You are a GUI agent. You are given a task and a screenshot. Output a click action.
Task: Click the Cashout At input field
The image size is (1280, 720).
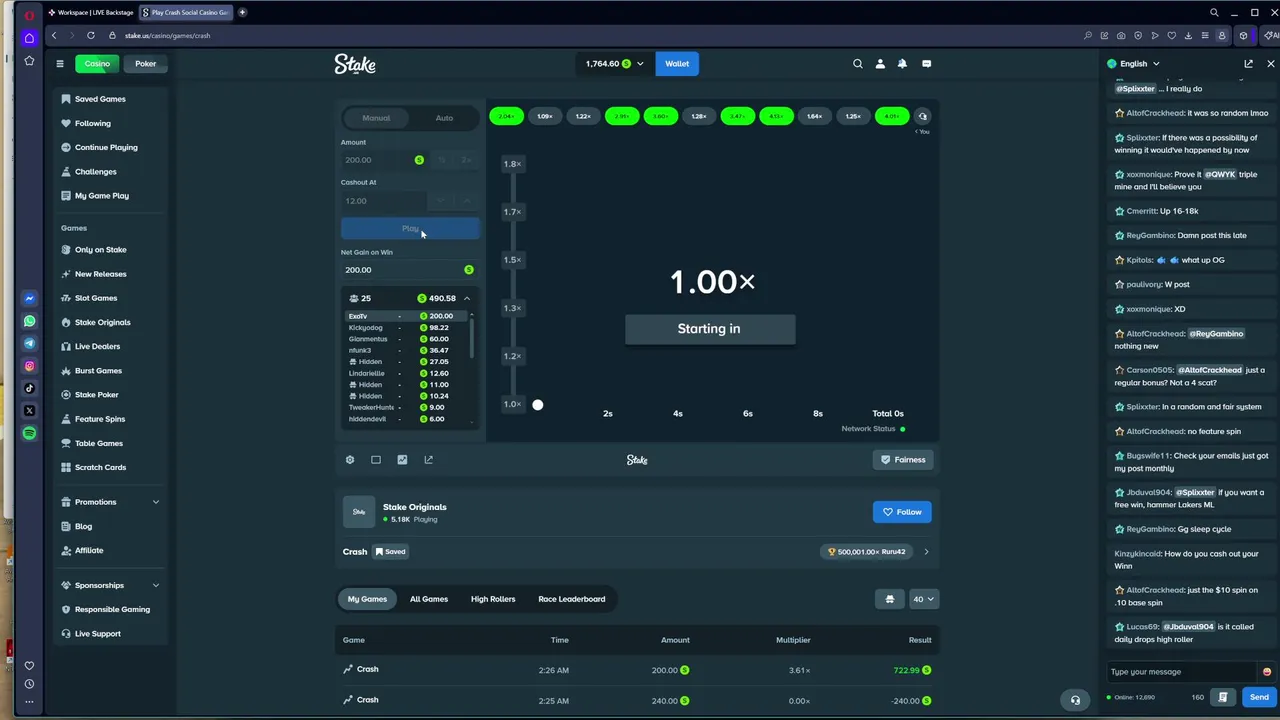pos(384,201)
